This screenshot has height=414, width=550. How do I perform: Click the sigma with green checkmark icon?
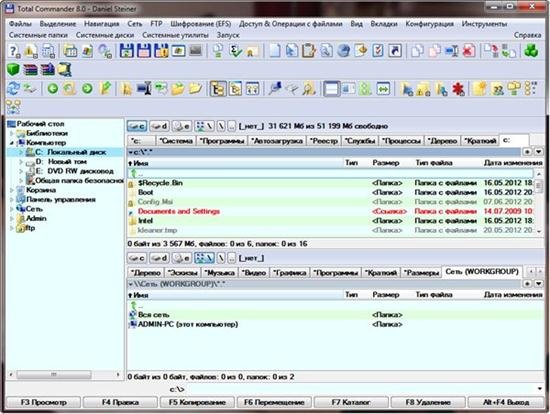(x=236, y=51)
